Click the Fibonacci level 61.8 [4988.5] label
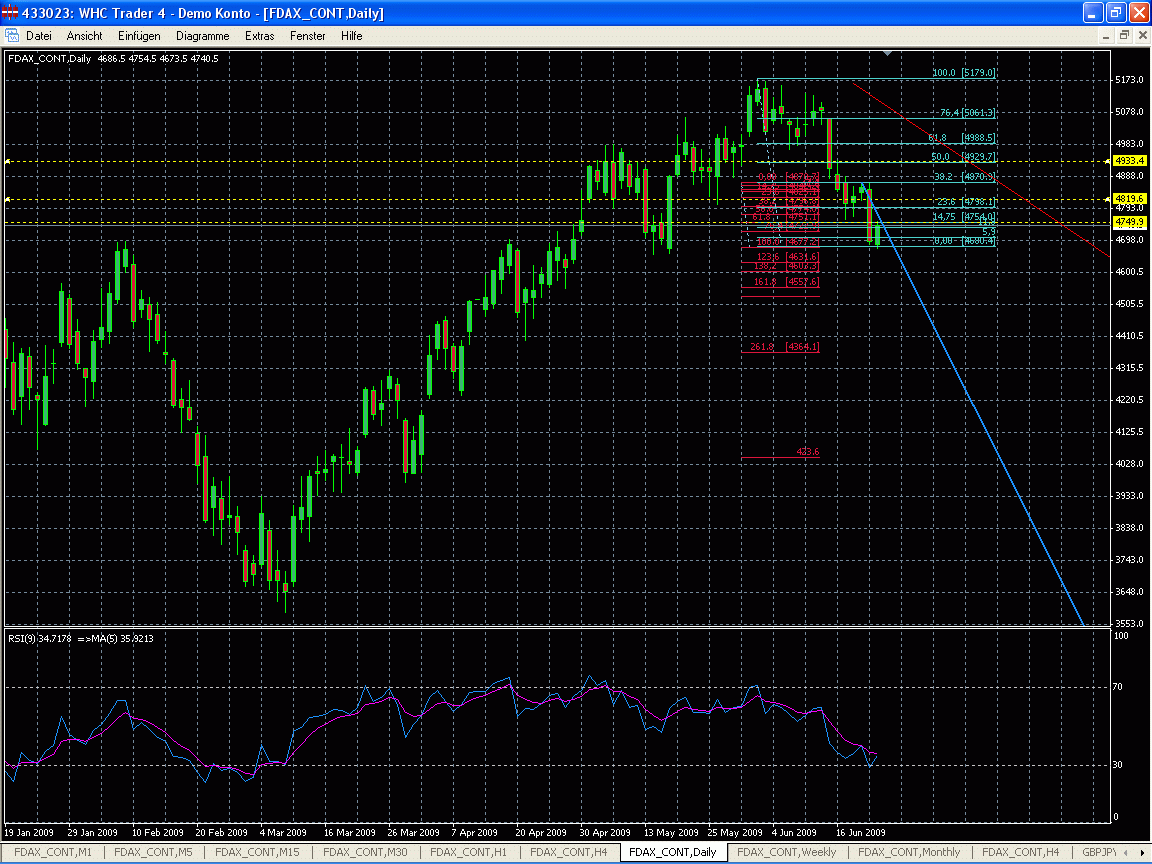This screenshot has width=1152, height=864. point(962,137)
